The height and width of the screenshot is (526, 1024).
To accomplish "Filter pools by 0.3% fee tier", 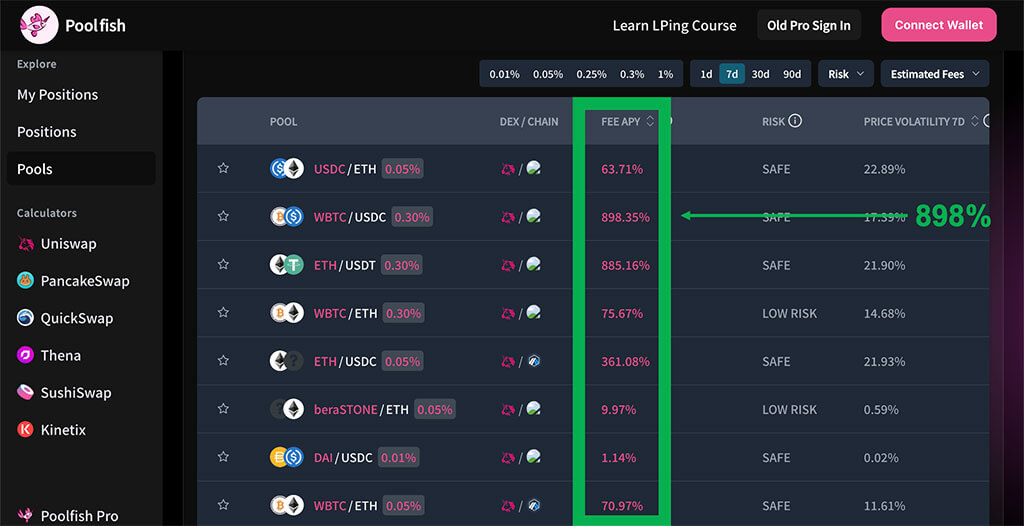I will click(x=632, y=74).
